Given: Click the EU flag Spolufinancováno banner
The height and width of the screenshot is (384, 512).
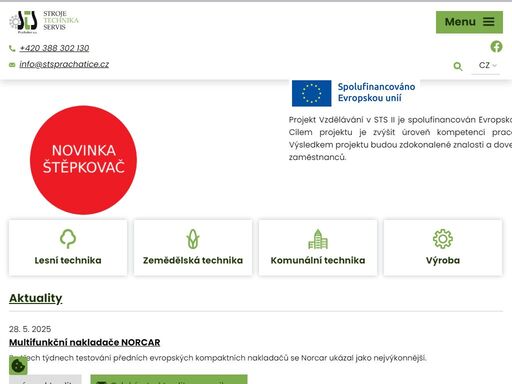Looking at the screenshot, I should coord(354,93).
